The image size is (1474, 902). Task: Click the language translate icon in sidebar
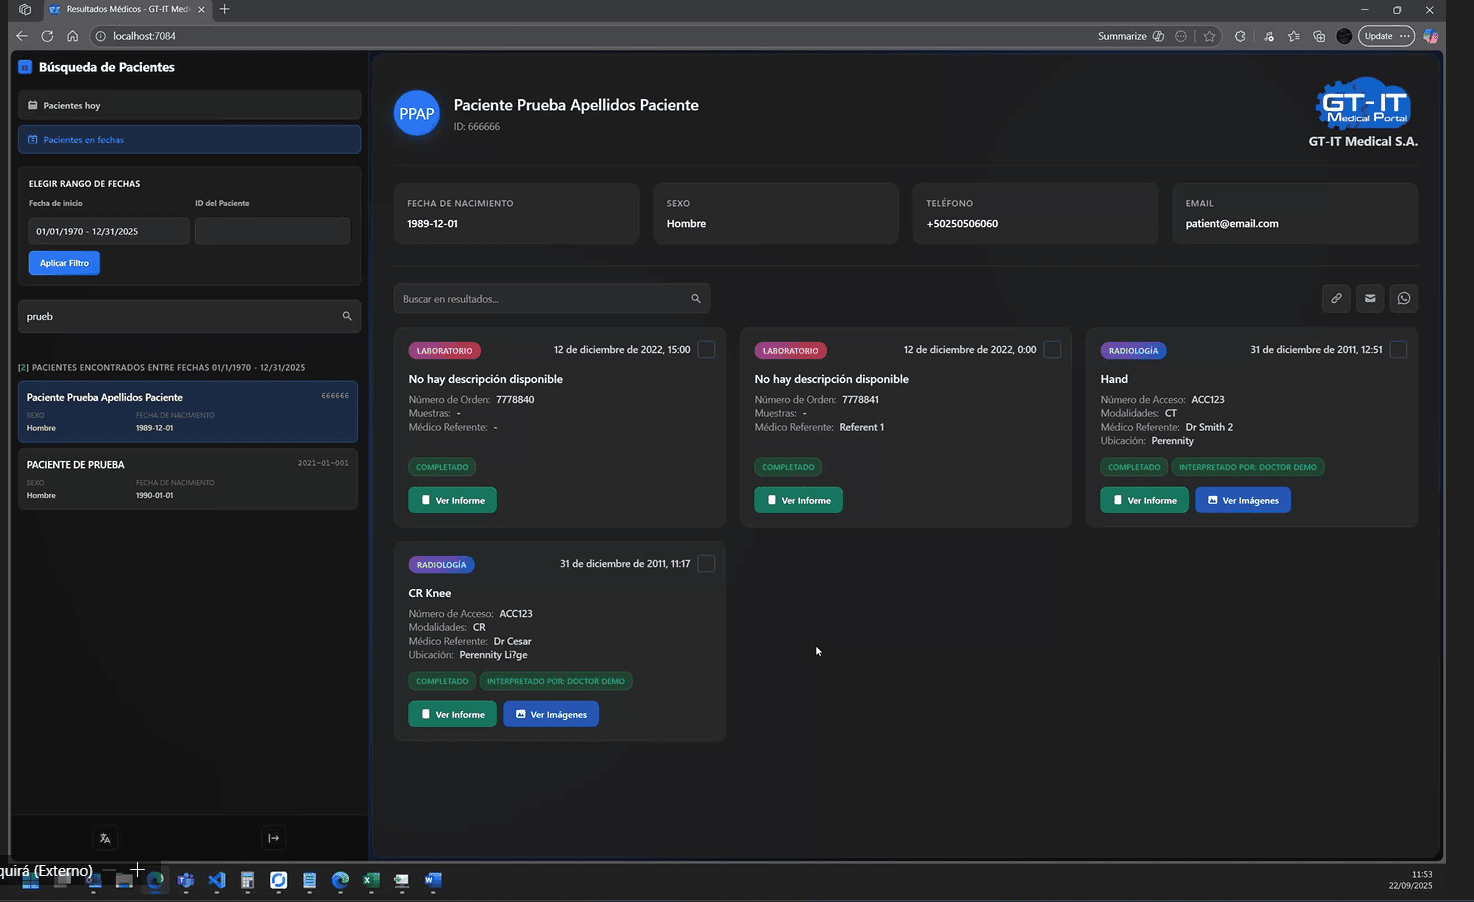coord(105,838)
